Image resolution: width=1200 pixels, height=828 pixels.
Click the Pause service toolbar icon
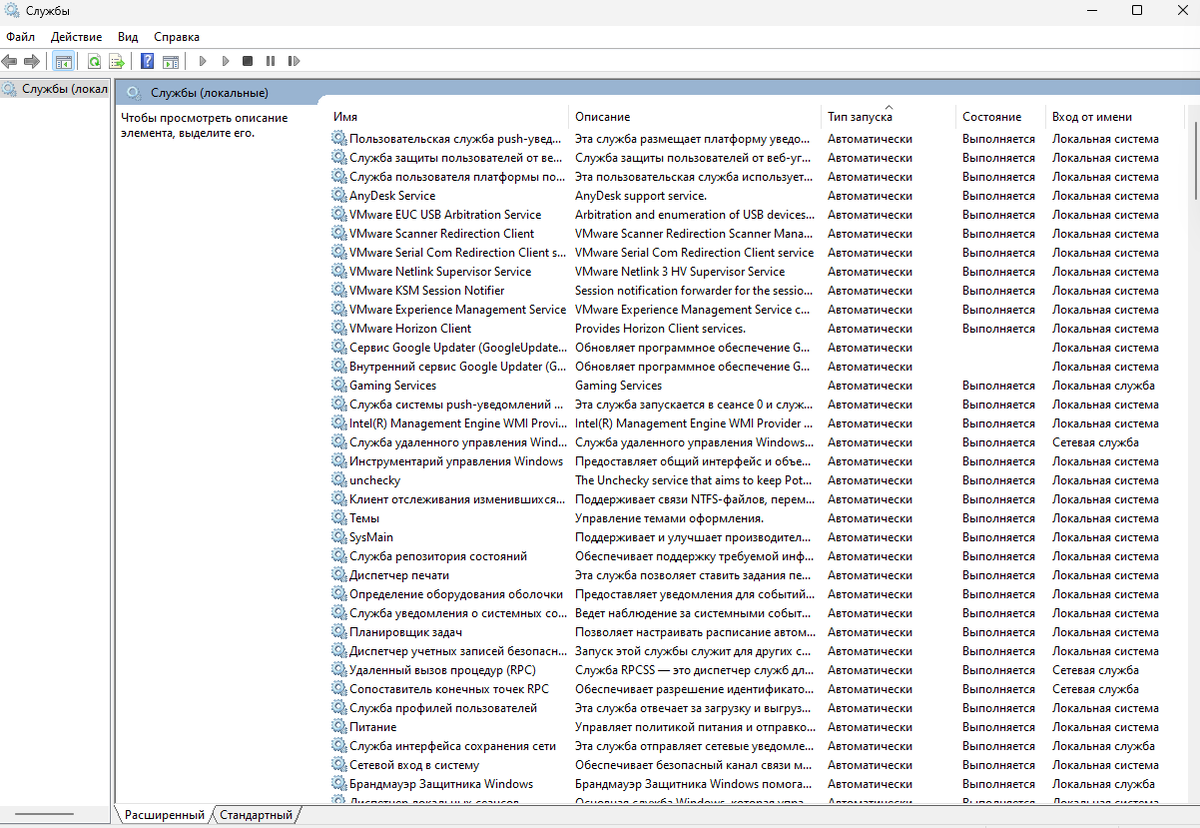pyautogui.click(x=270, y=61)
